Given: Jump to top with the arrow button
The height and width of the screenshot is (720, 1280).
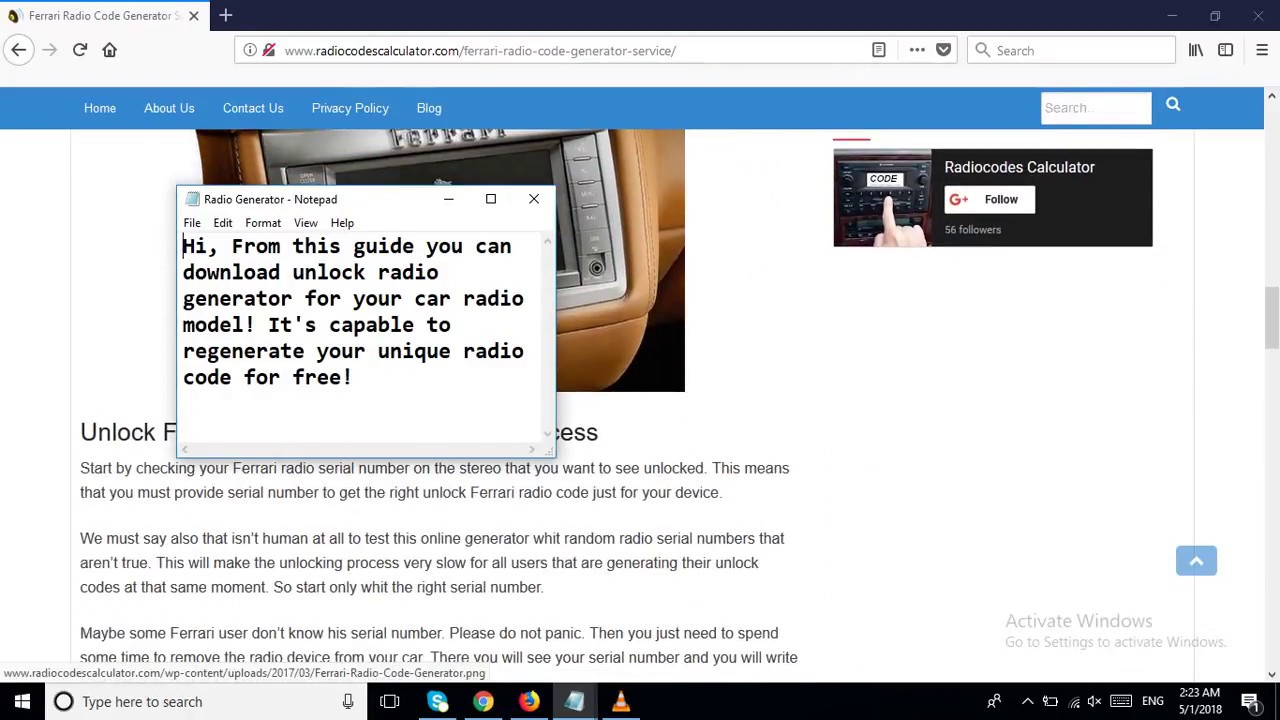Looking at the screenshot, I should pyautogui.click(x=1196, y=561).
